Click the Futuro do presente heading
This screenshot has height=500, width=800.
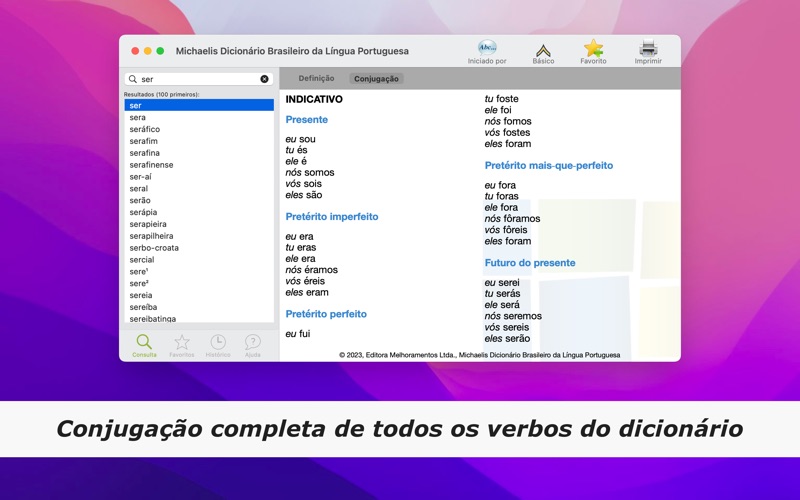coord(530,263)
